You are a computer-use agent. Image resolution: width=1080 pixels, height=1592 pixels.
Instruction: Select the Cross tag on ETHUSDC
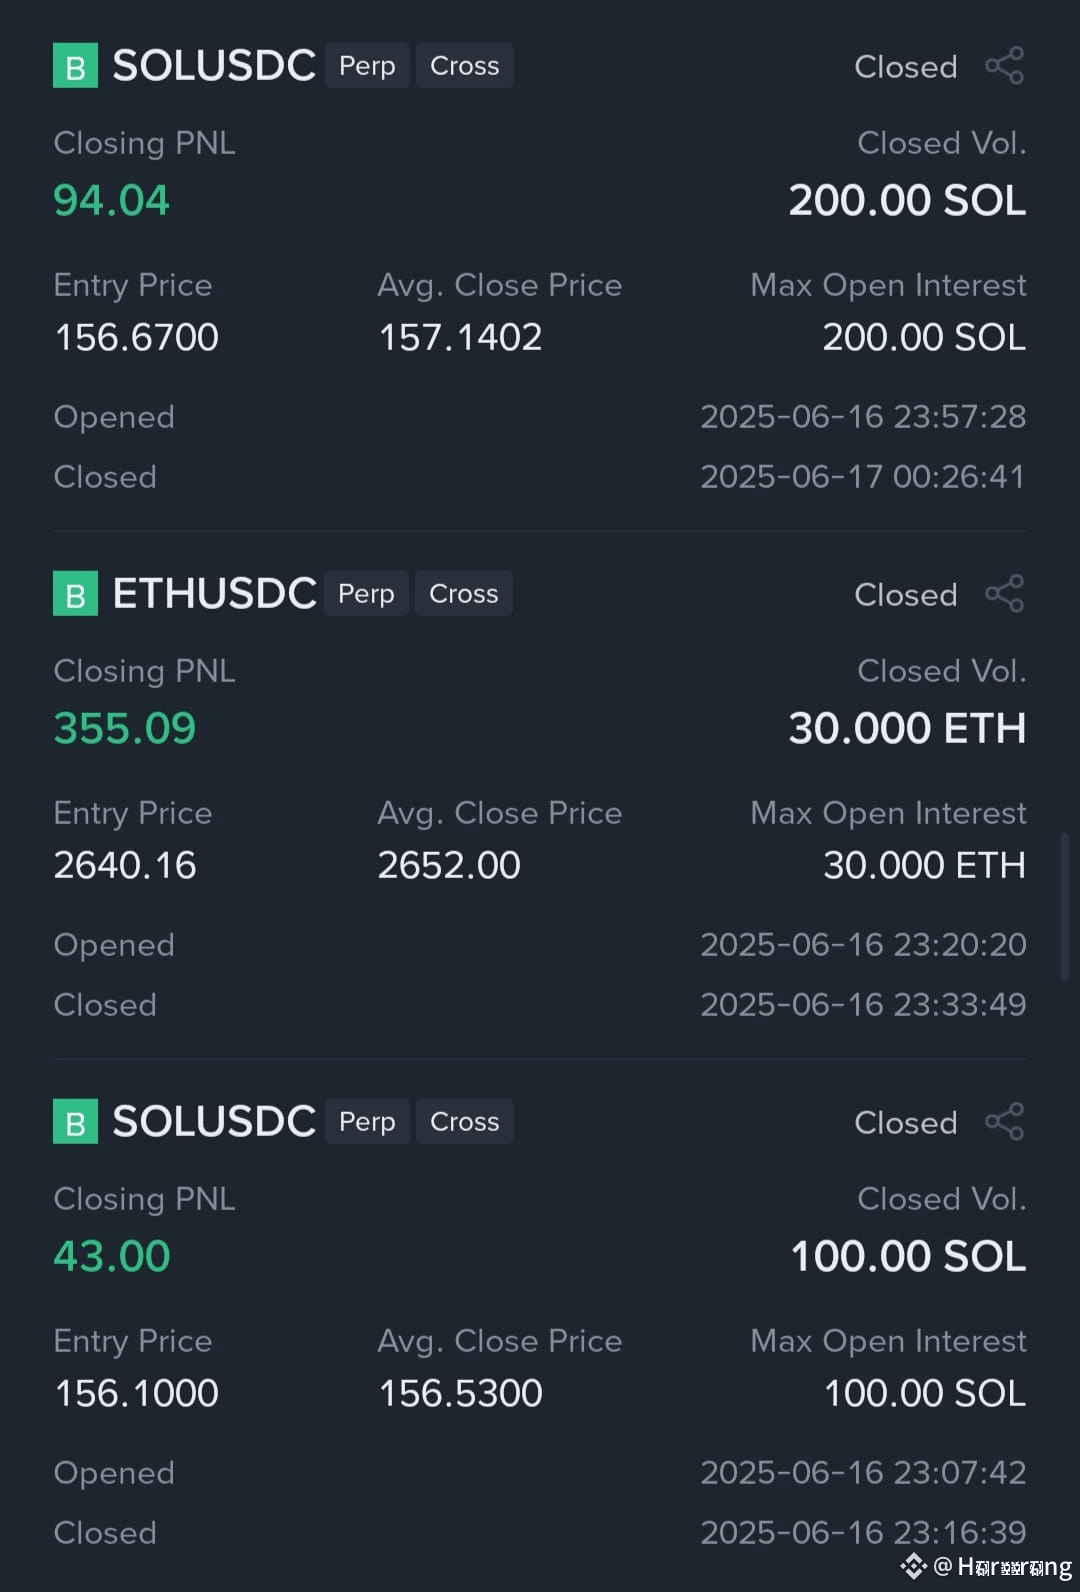[464, 594]
